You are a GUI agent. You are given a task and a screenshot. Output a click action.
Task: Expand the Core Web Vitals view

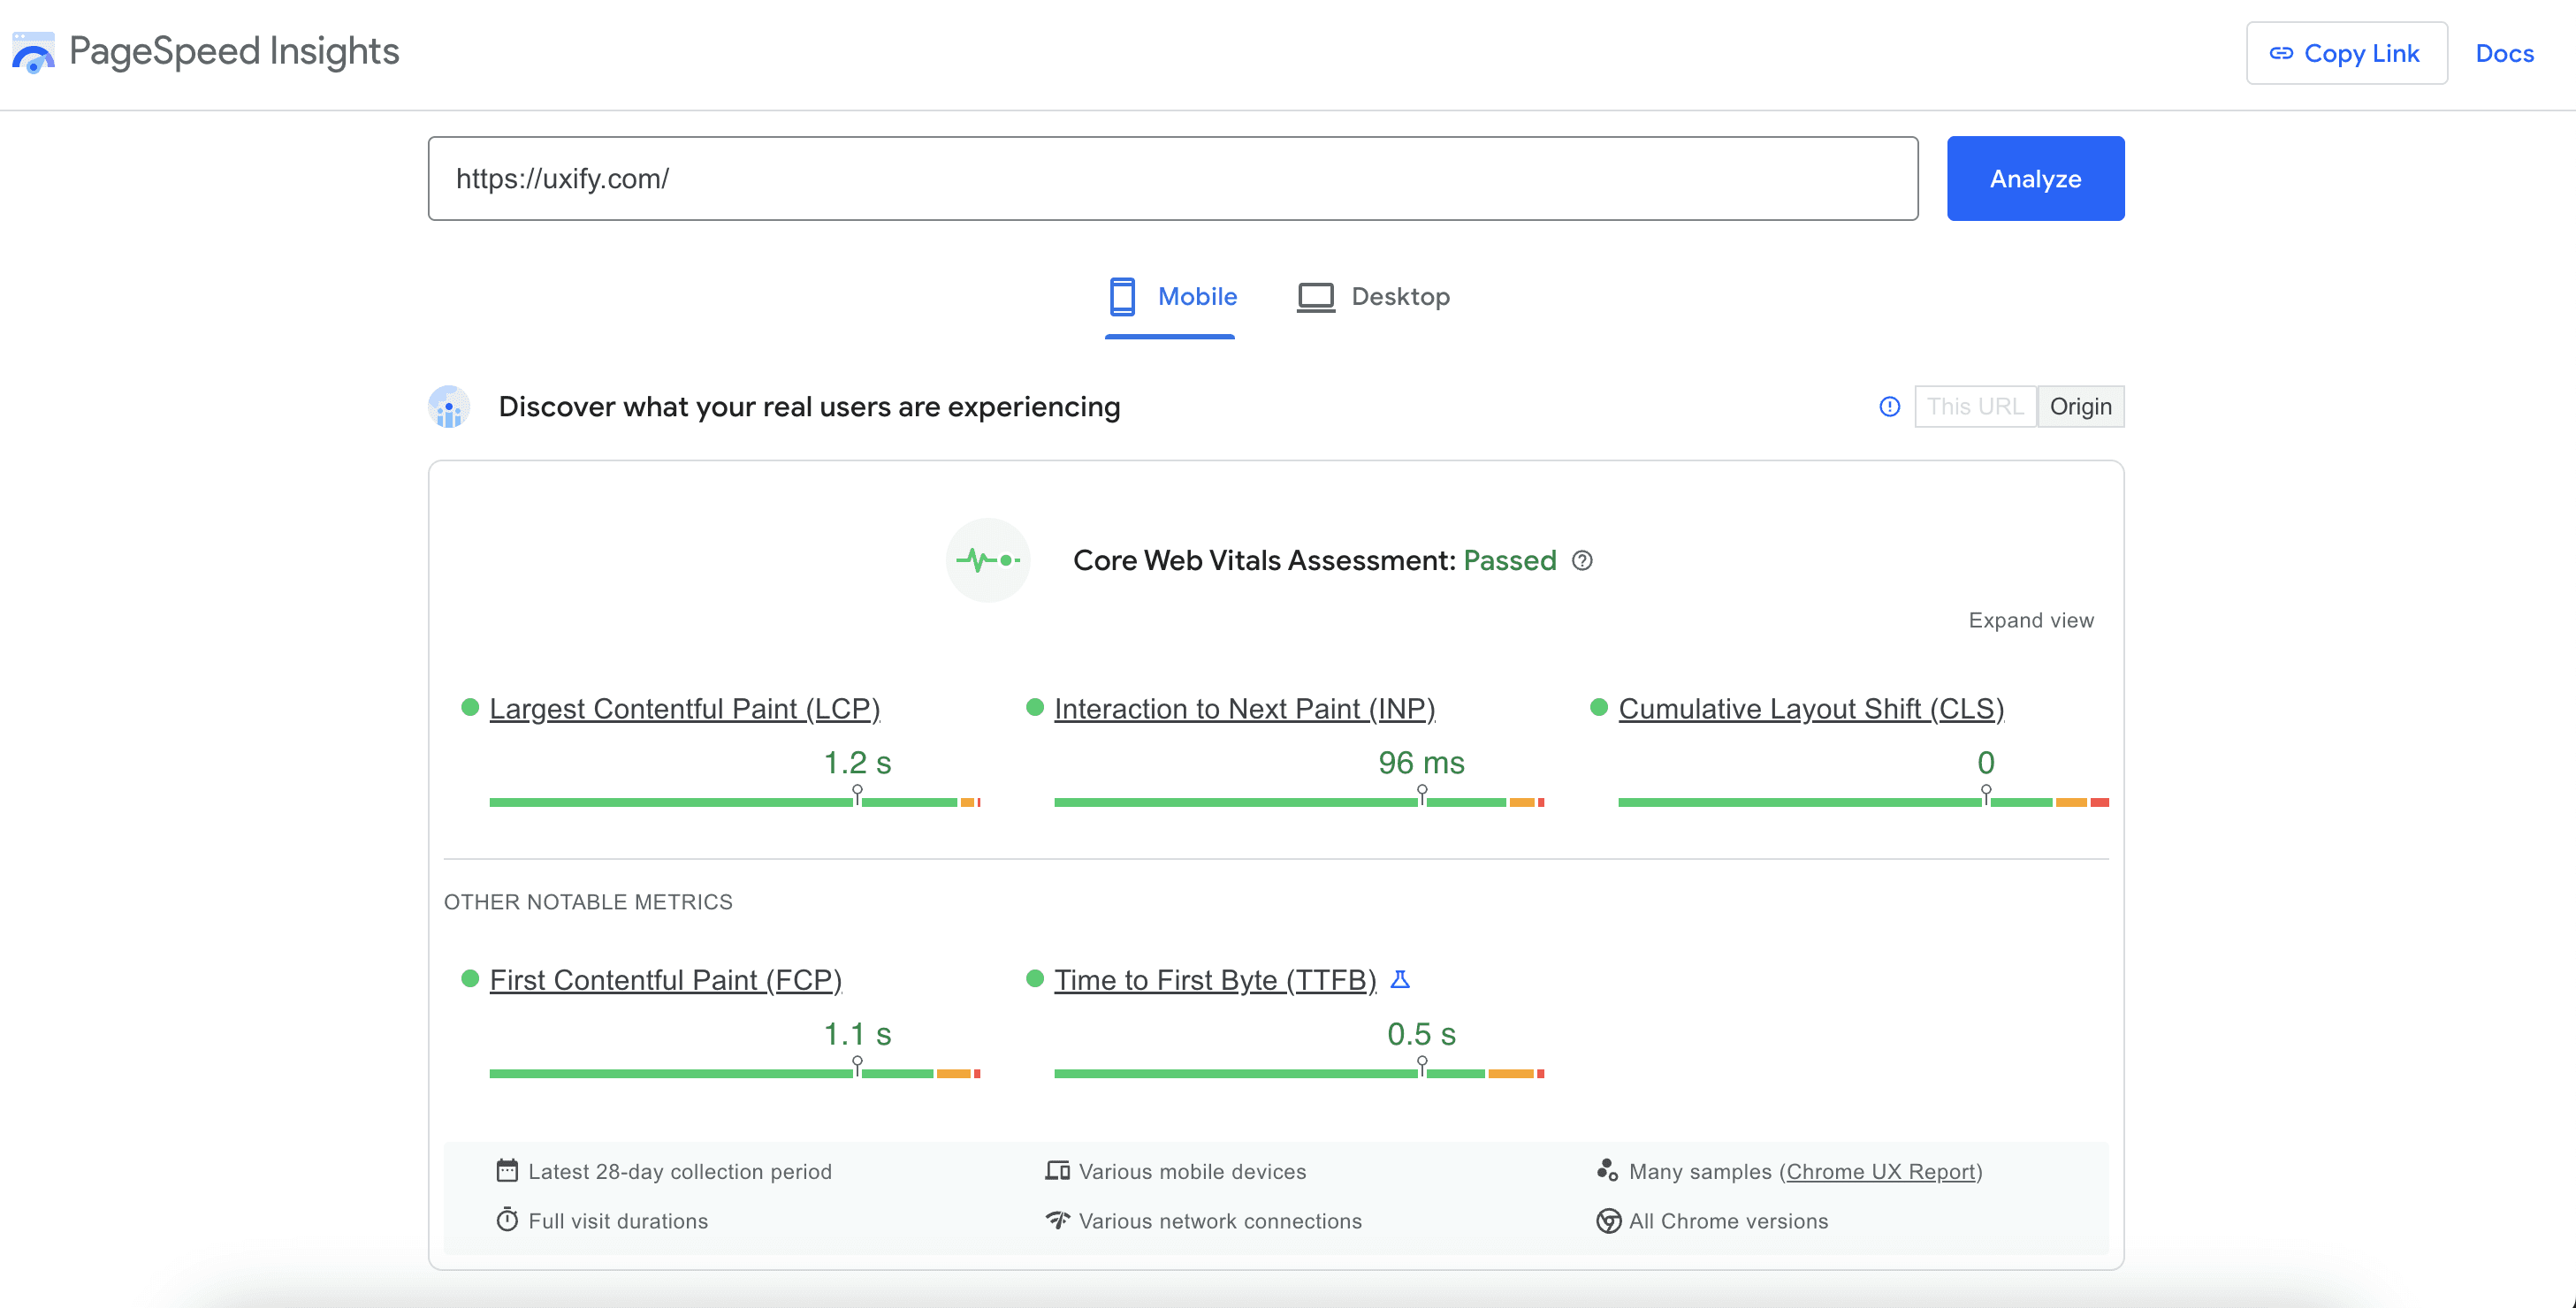(2030, 620)
